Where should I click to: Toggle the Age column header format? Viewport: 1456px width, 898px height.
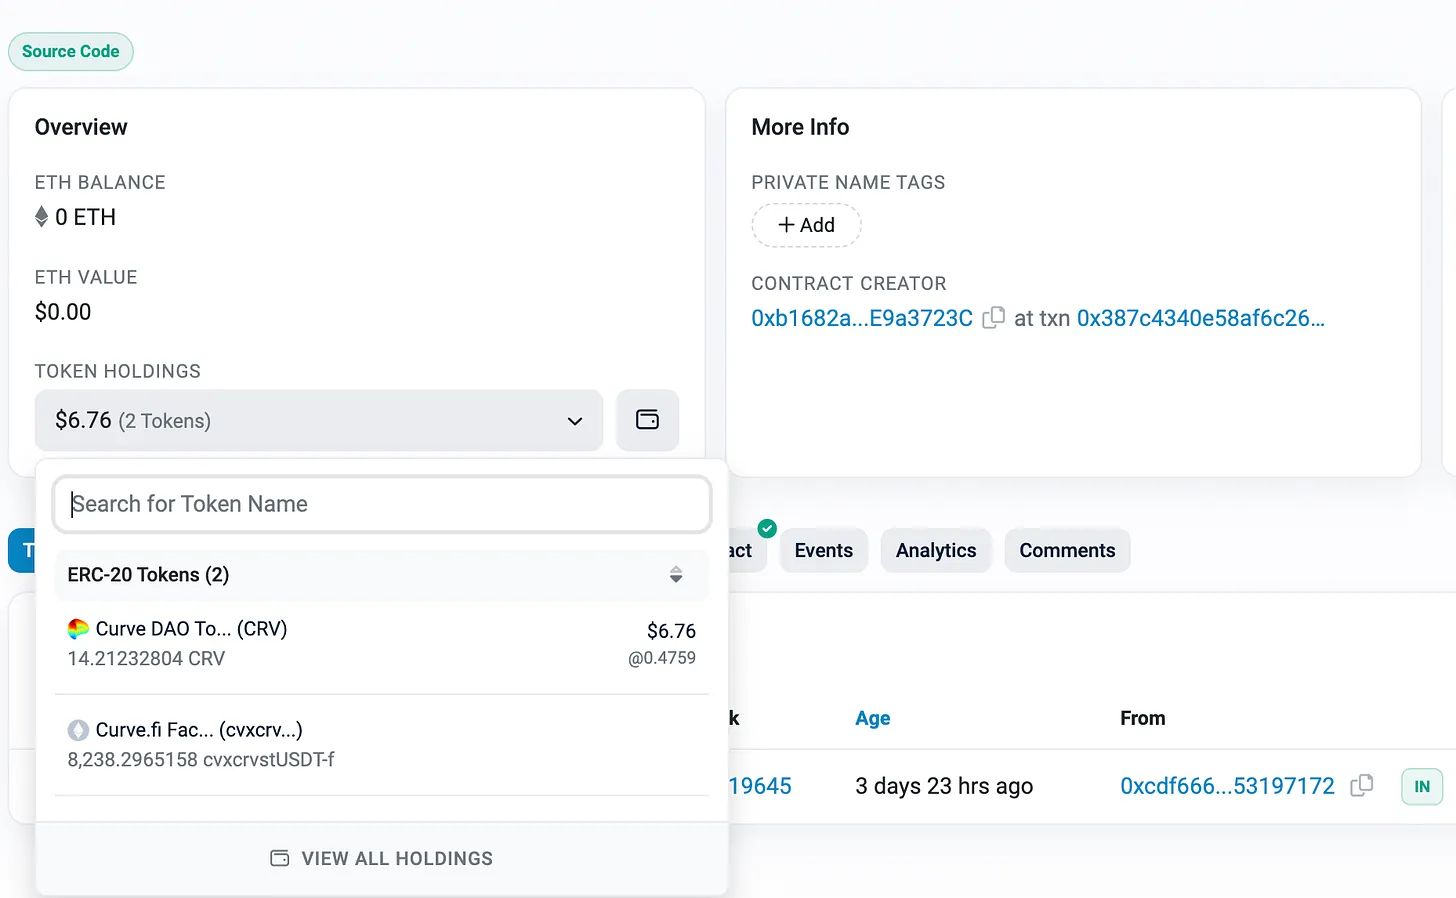(x=872, y=718)
